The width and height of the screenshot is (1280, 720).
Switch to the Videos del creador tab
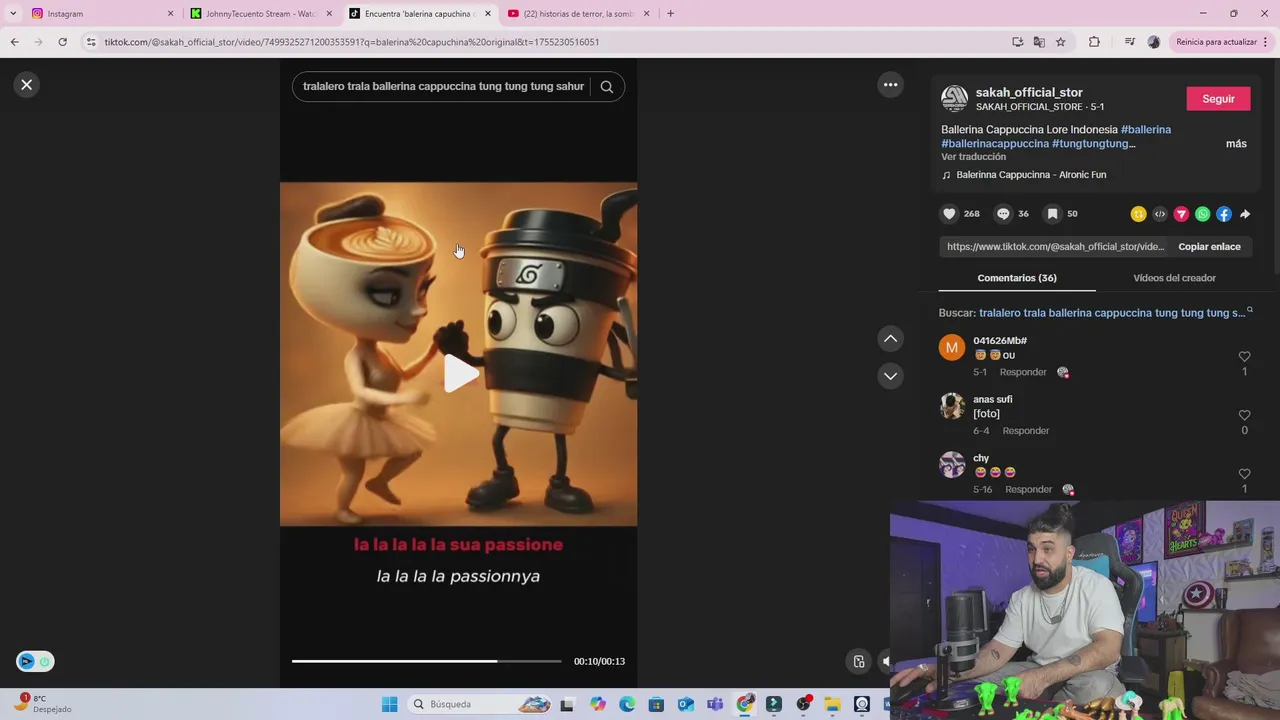pyautogui.click(x=1174, y=278)
